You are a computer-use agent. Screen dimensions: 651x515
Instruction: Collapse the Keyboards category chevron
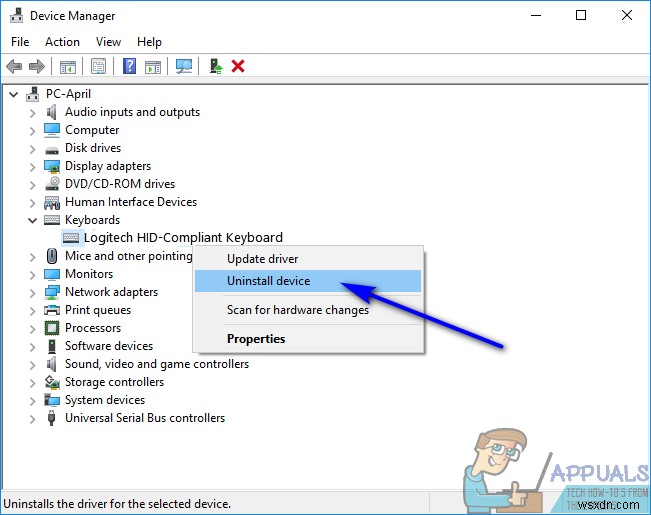[x=32, y=221]
